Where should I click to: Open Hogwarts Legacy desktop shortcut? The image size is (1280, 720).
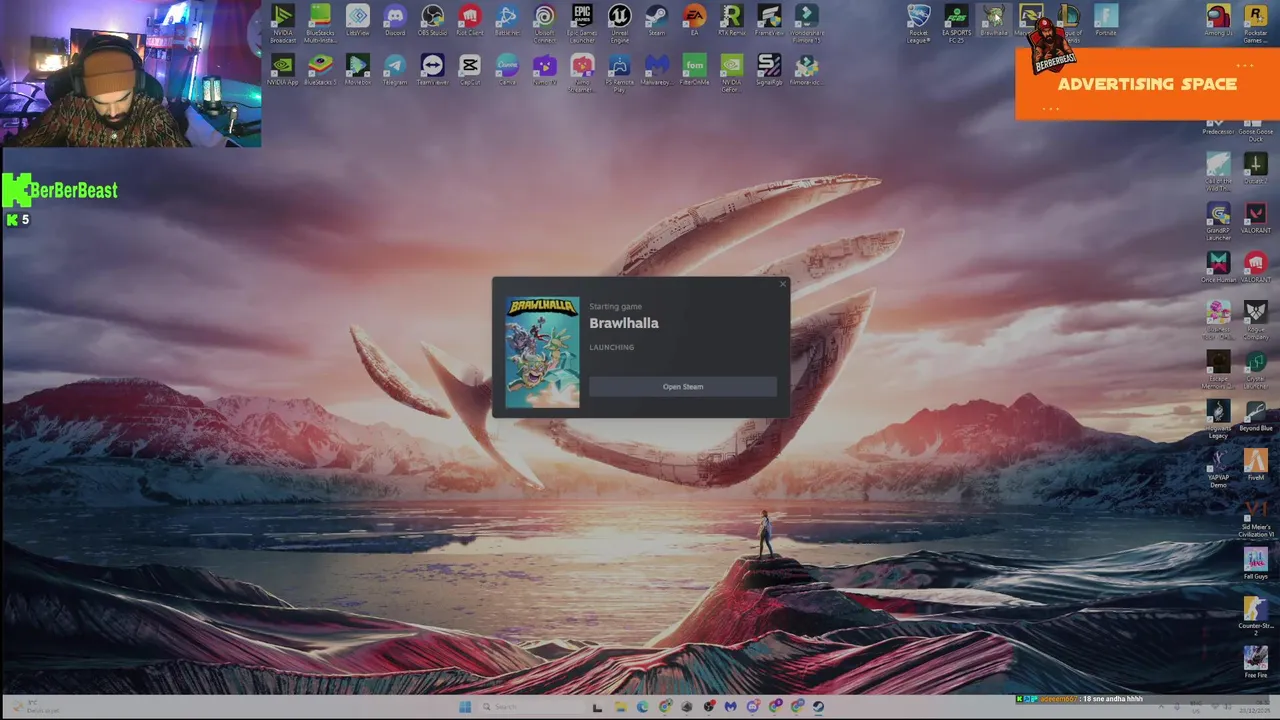(x=1218, y=419)
